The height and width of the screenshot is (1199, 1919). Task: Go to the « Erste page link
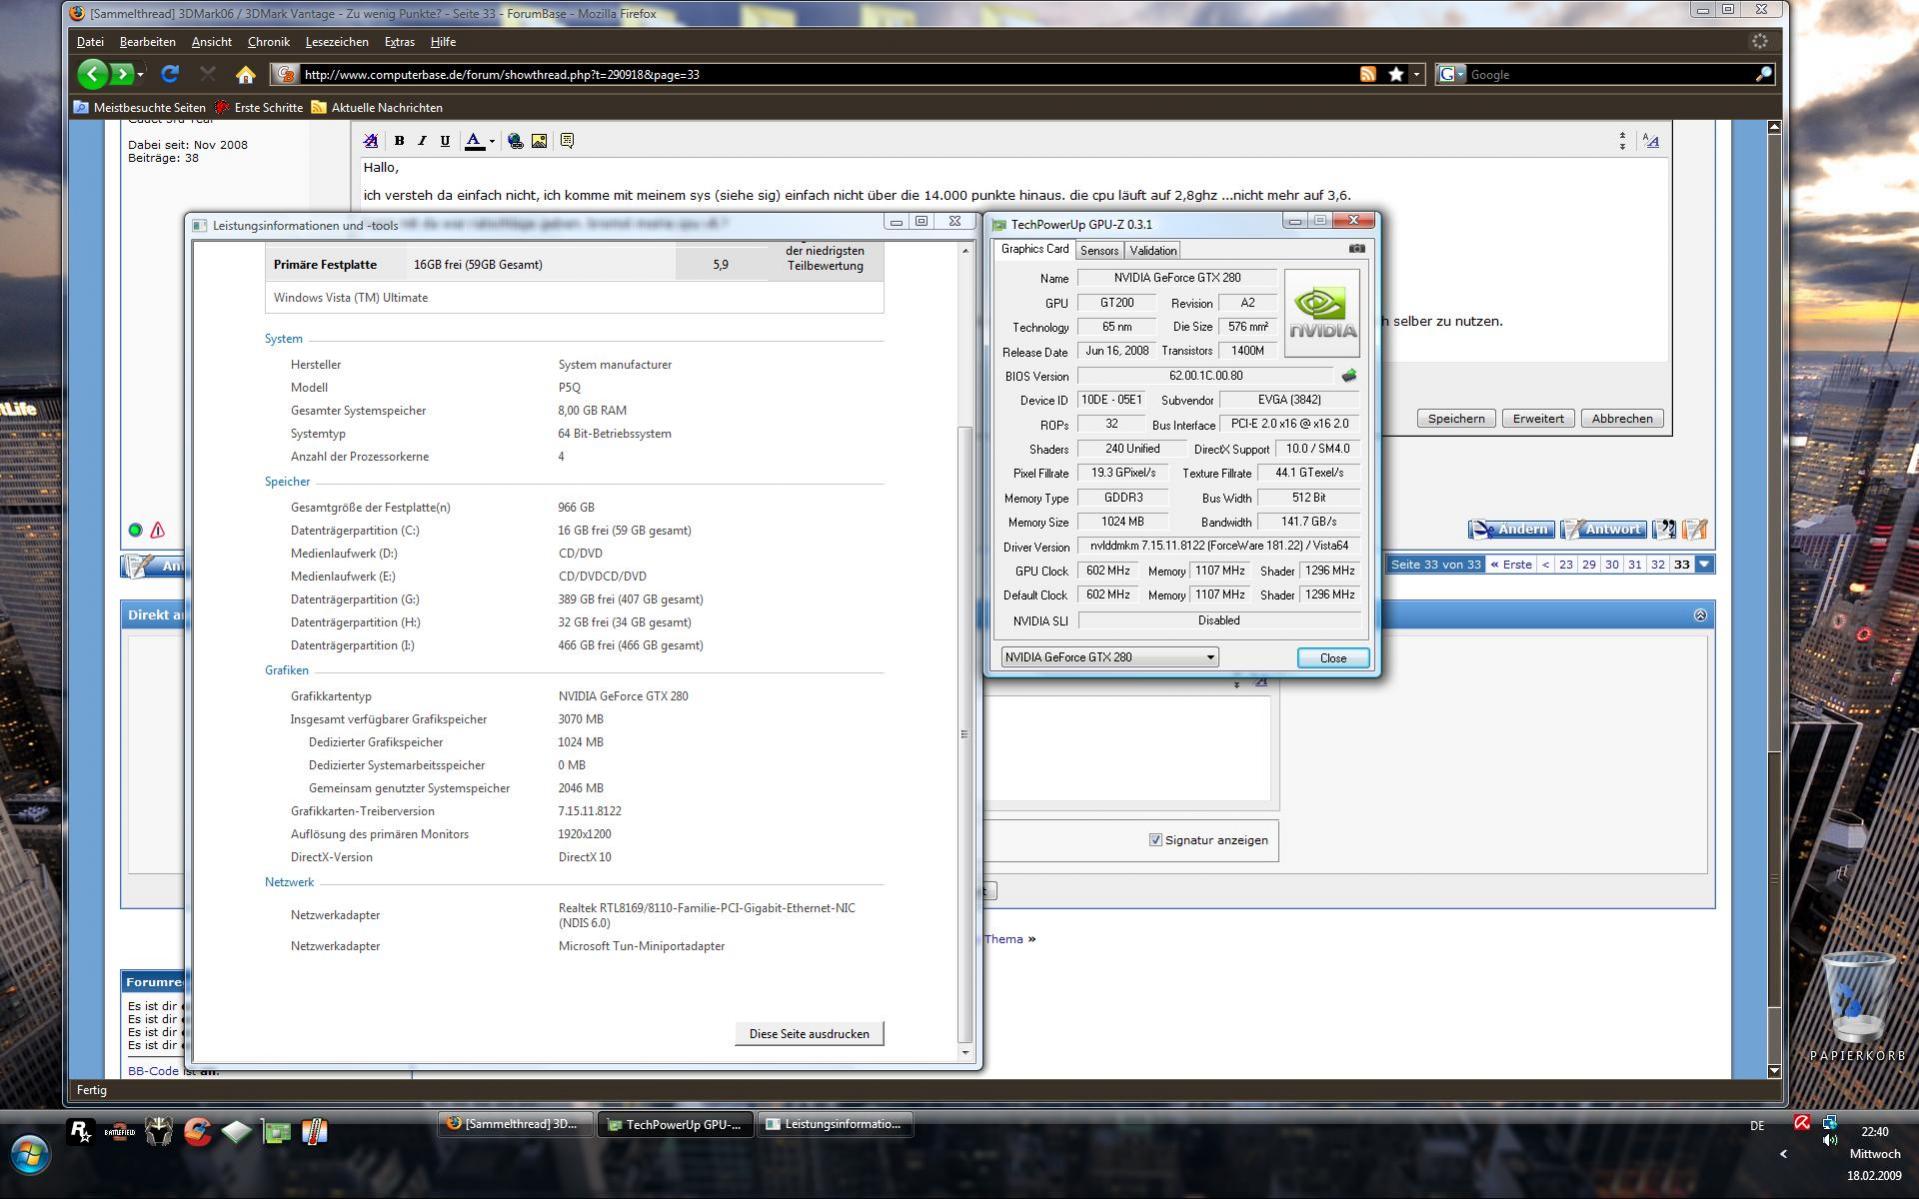point(1510,565)
